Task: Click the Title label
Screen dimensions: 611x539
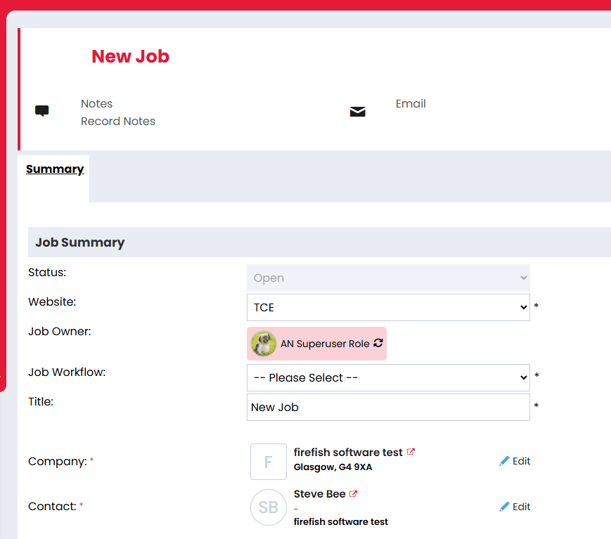Action: pos(41,401)
